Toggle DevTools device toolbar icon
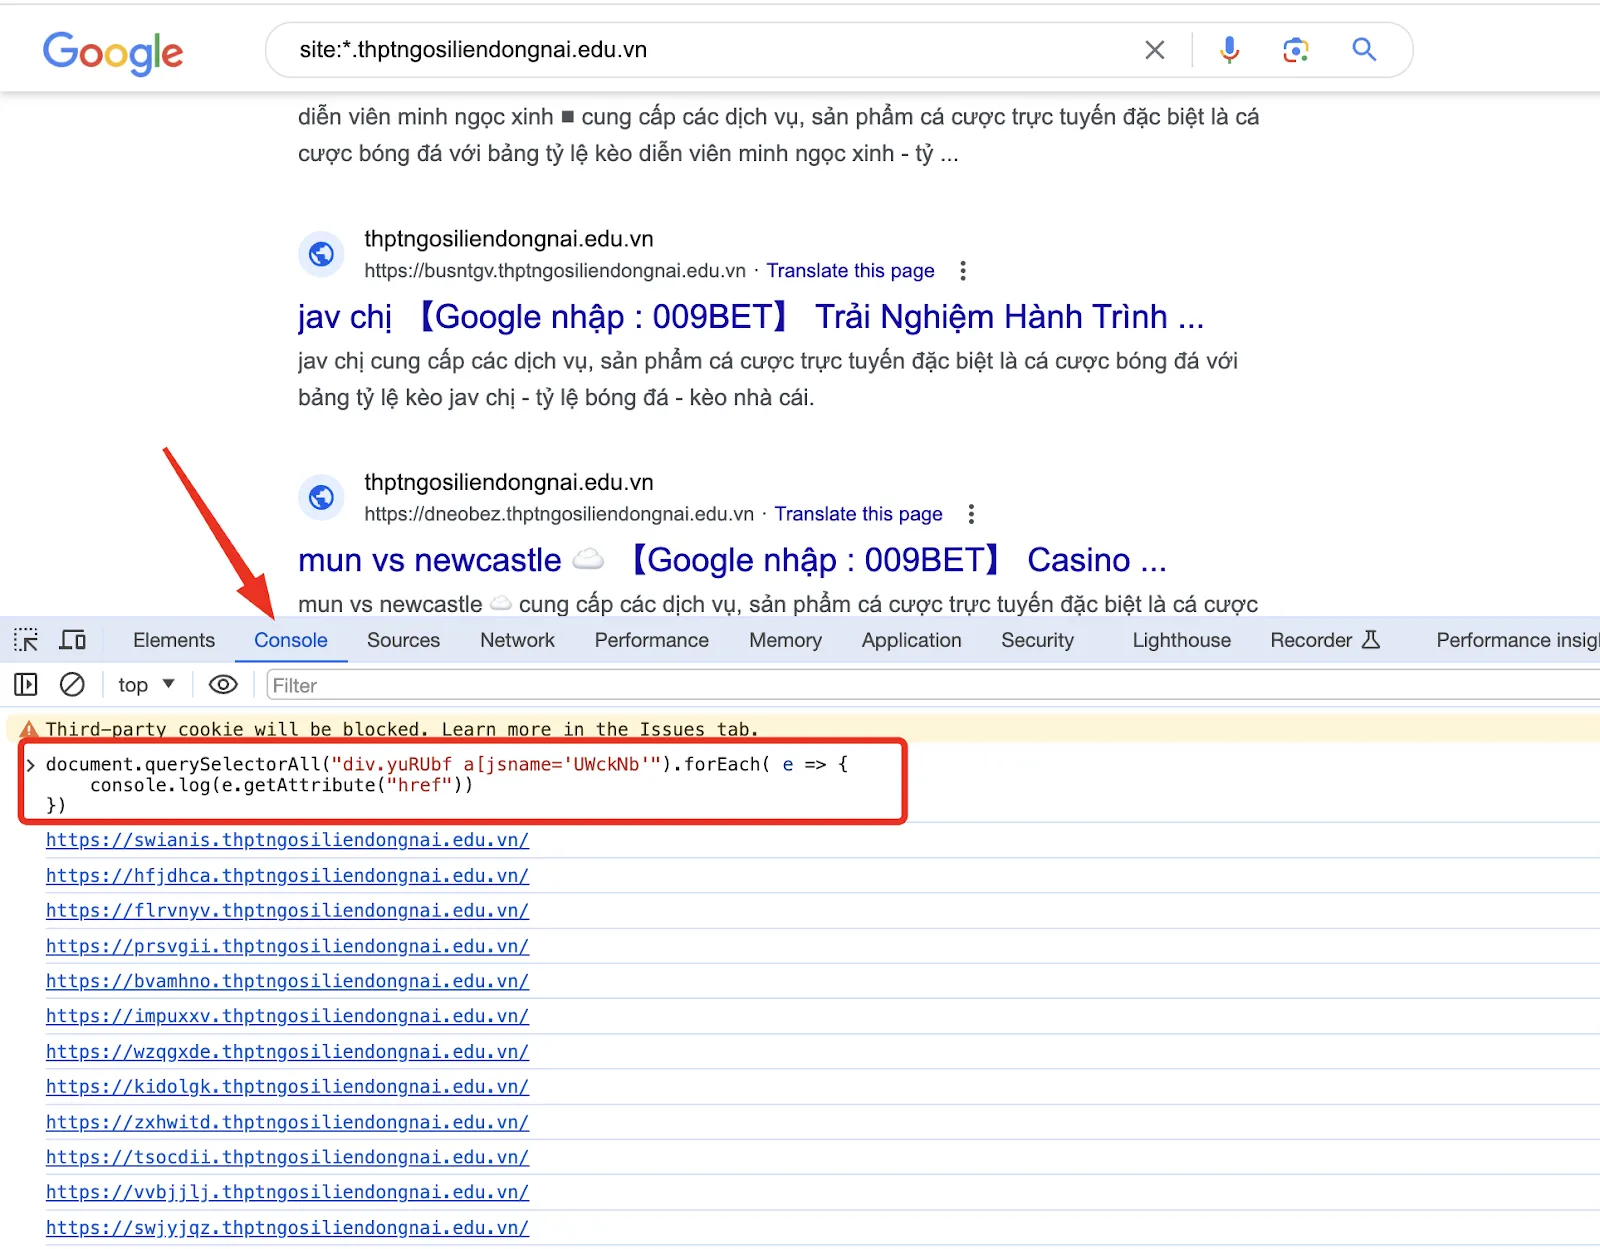Screen dimensions: 1600x1249 tap(73, 640)
